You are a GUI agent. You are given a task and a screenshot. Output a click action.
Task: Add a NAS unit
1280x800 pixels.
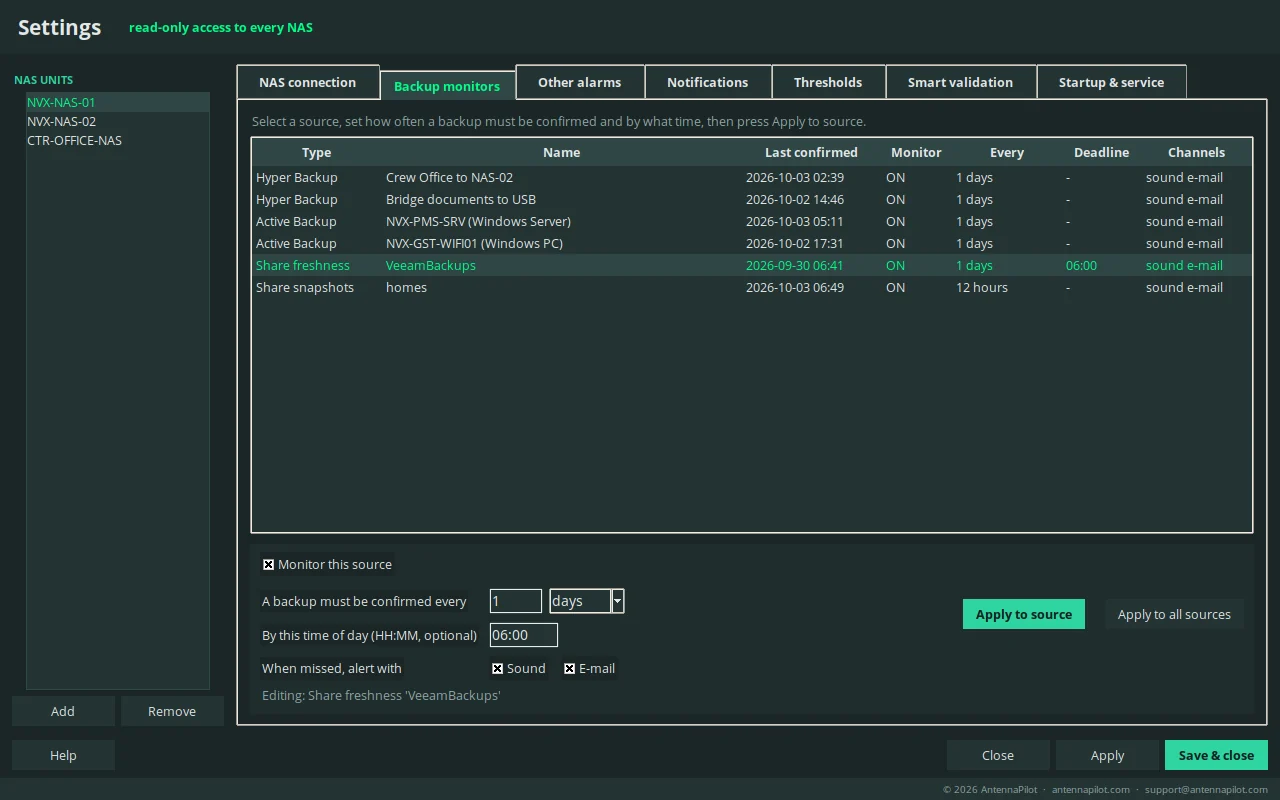pos(63,711)
